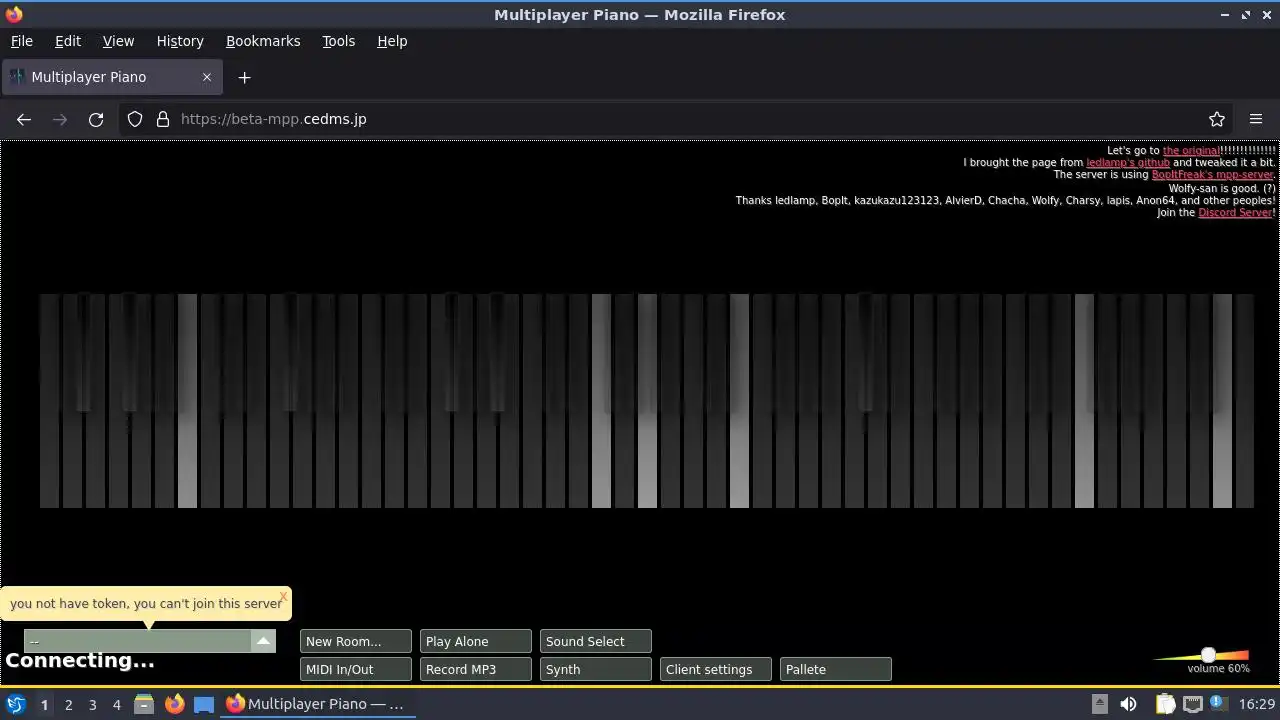The height and width of the screenshot is (720, 1280).
Task: Open the clipboard manager tray icon
Action: [1165, 704]
